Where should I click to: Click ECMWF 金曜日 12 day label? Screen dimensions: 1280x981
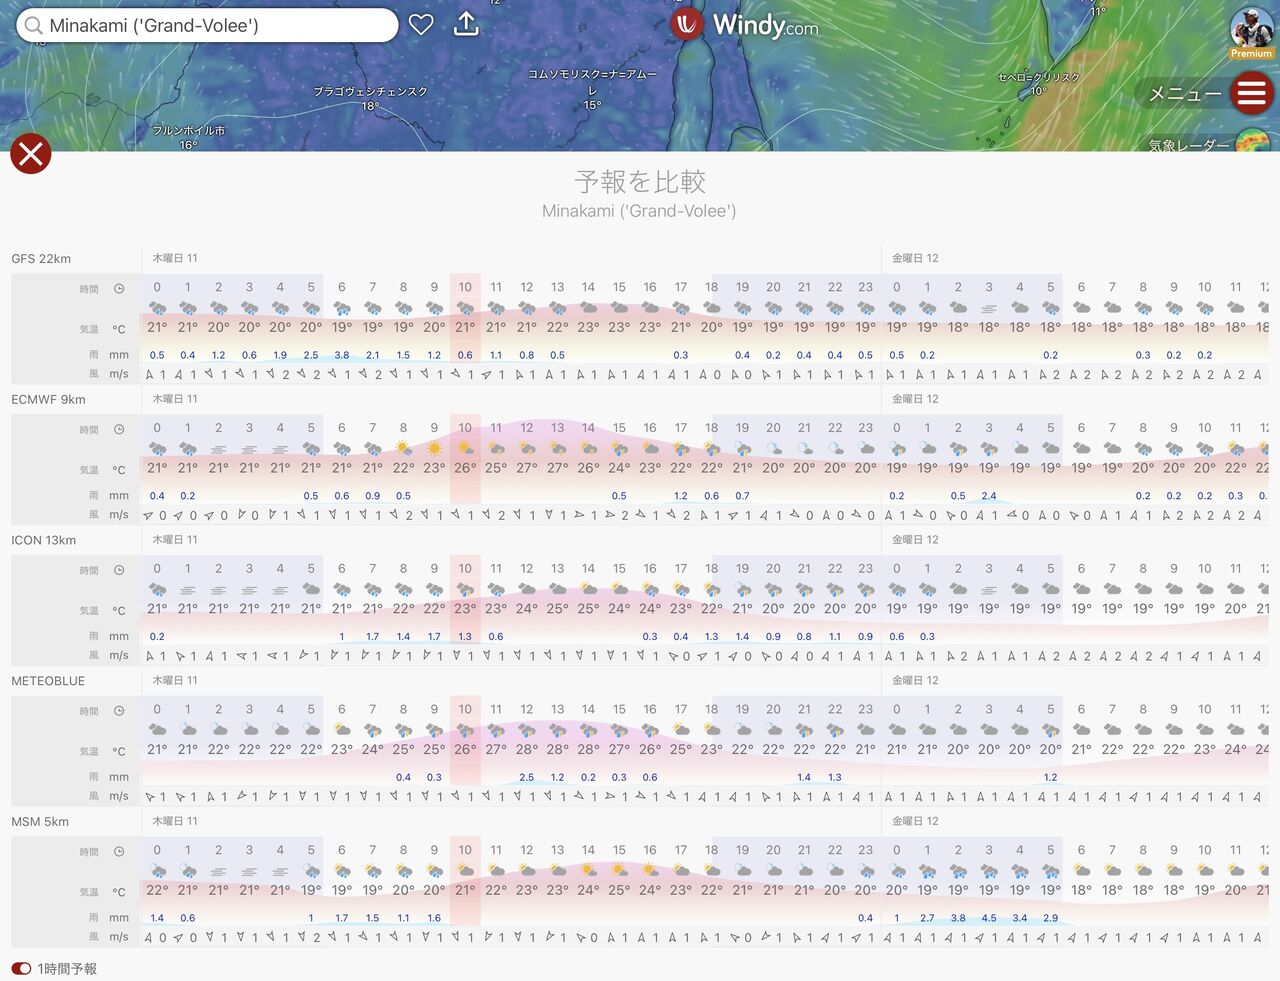(x=915, y=399)
